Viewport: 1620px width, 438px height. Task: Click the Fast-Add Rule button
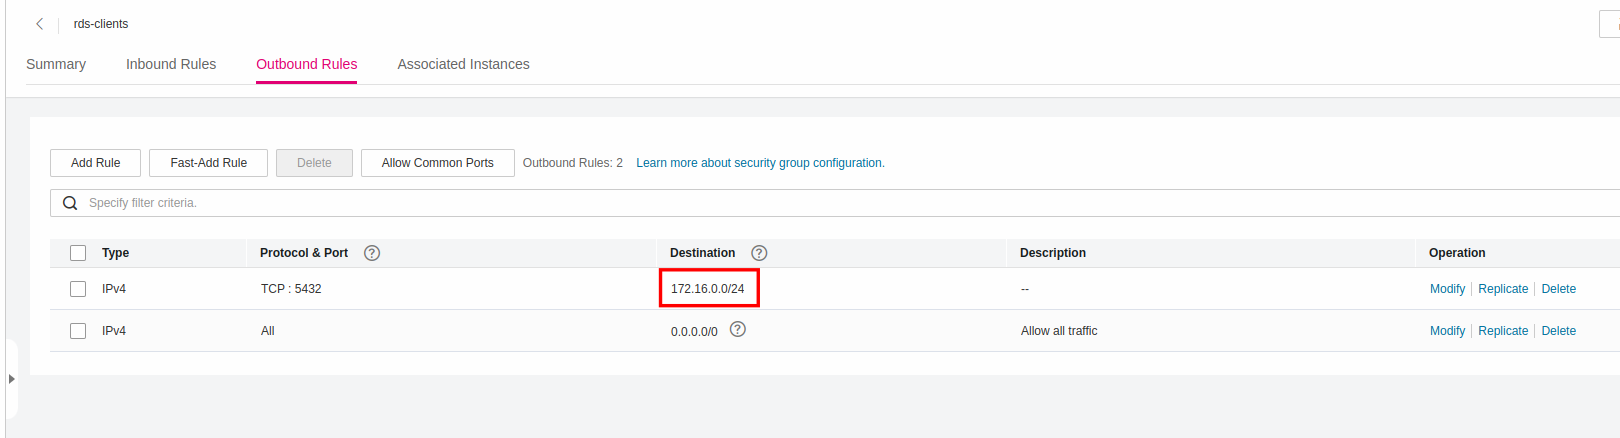point(208,163)
